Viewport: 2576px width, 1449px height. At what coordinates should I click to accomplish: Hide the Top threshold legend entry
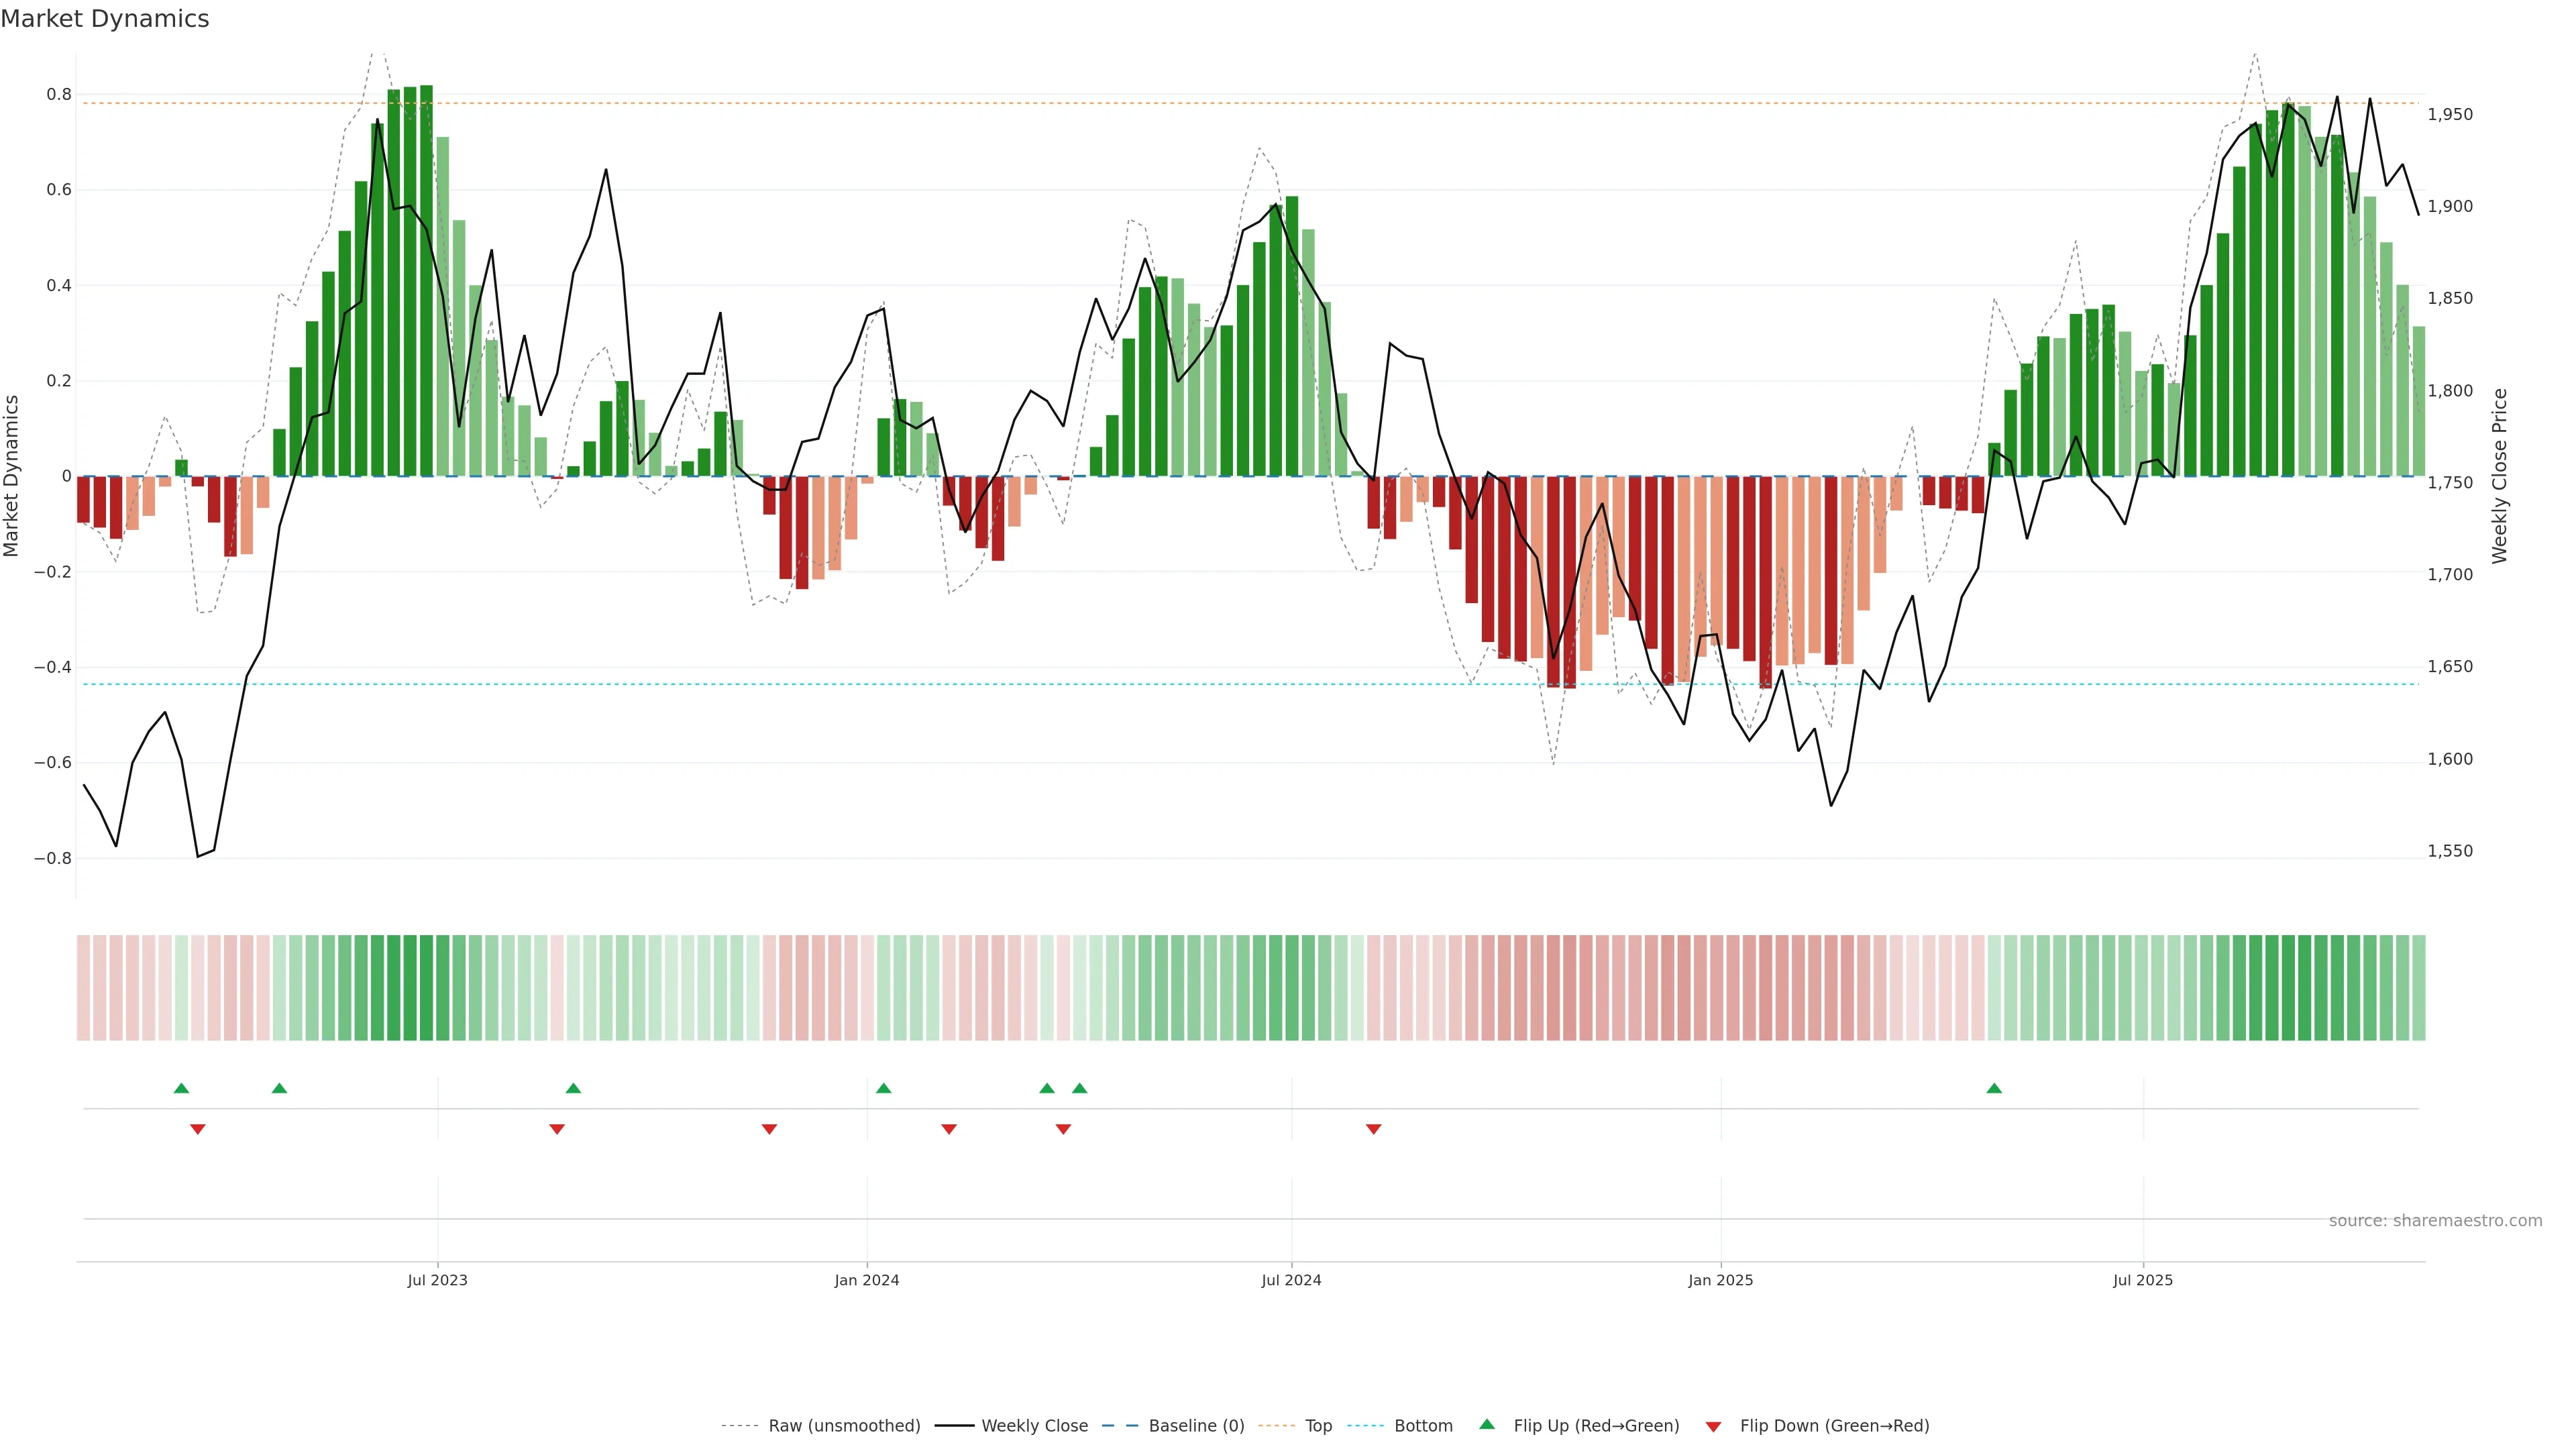tap(1318, 1426)
